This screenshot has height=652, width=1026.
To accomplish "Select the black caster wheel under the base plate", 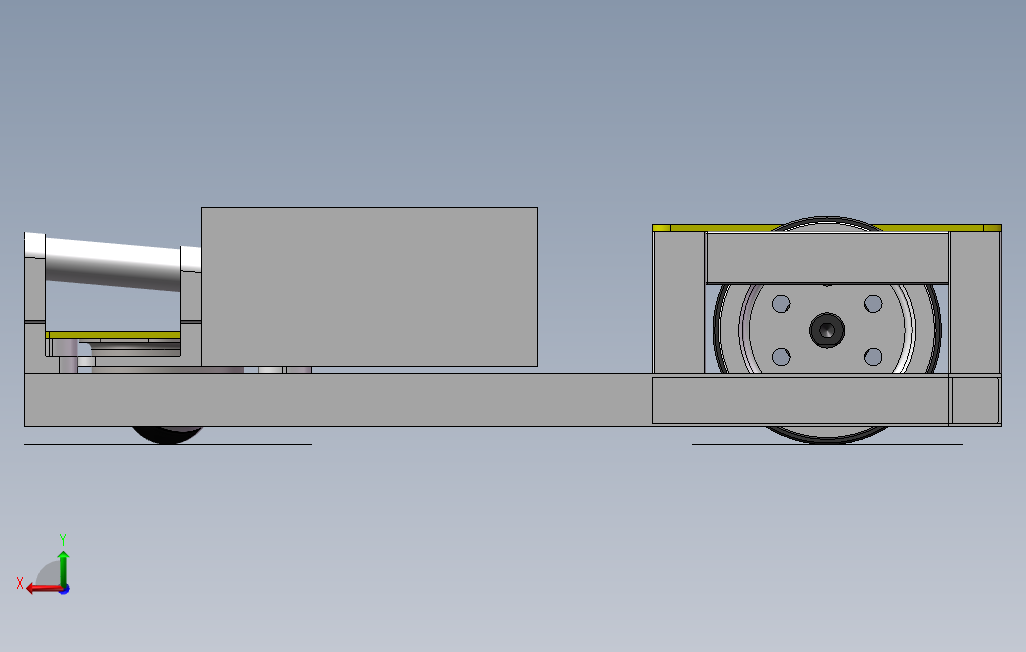I will click(167, 435).
